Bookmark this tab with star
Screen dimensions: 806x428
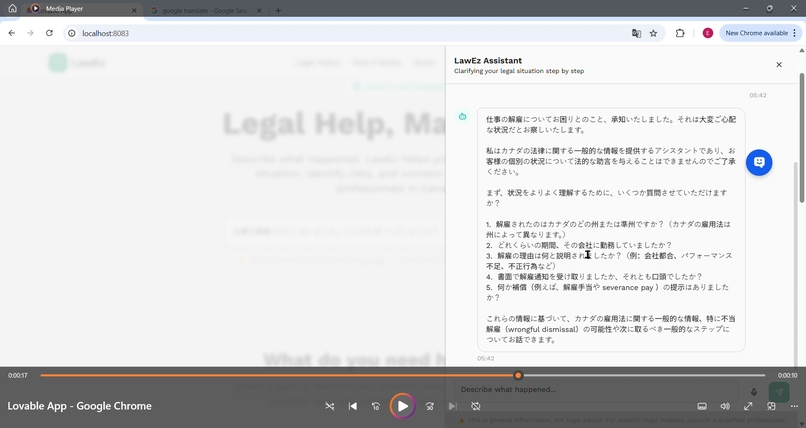(x=653, y=33)
